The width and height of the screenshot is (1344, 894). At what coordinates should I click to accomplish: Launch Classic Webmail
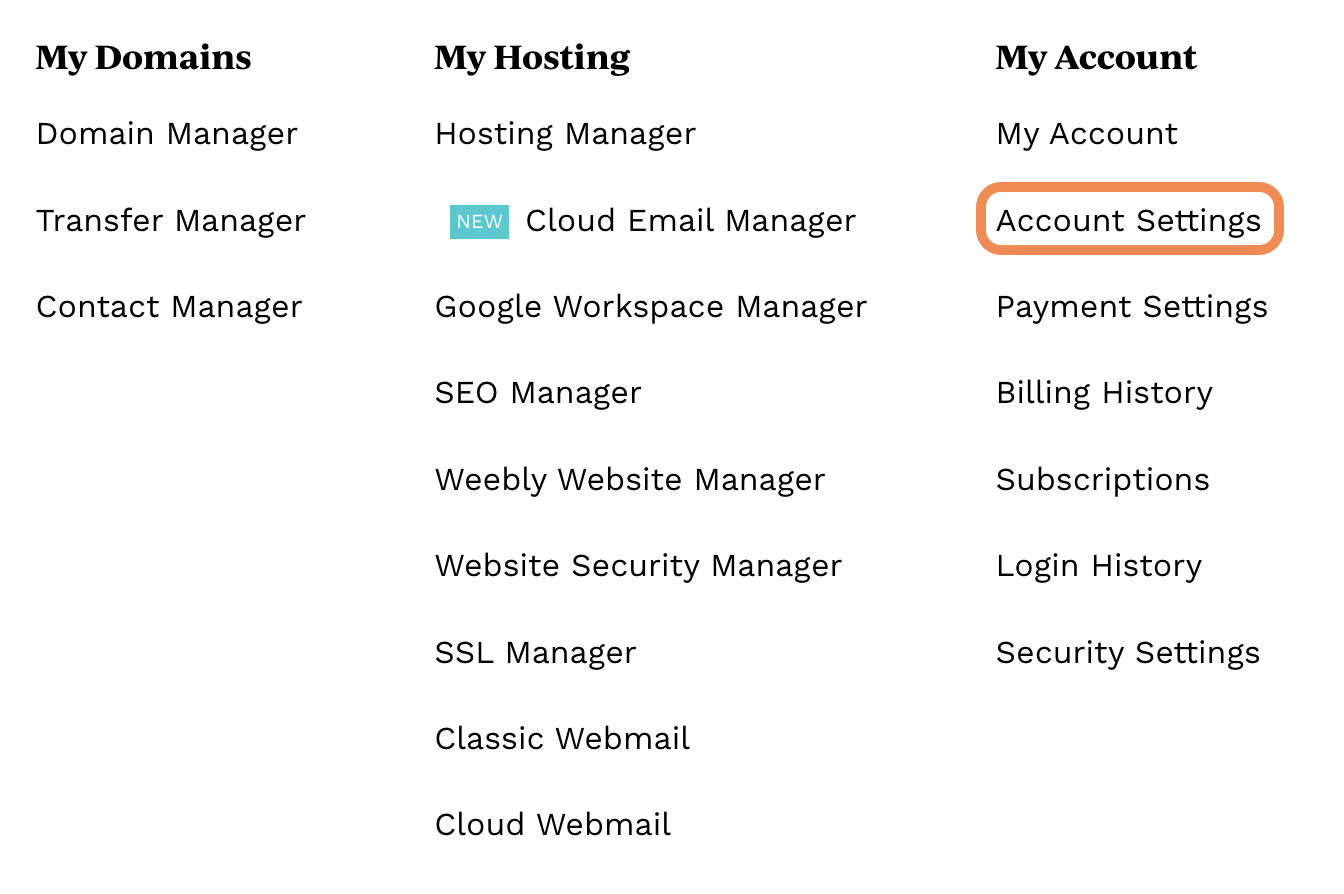(561, 738)
